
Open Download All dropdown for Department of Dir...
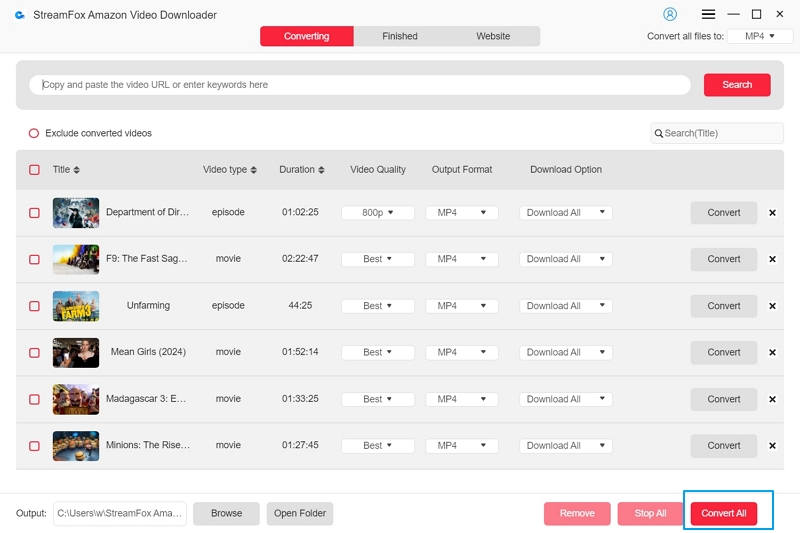(566, 213)
